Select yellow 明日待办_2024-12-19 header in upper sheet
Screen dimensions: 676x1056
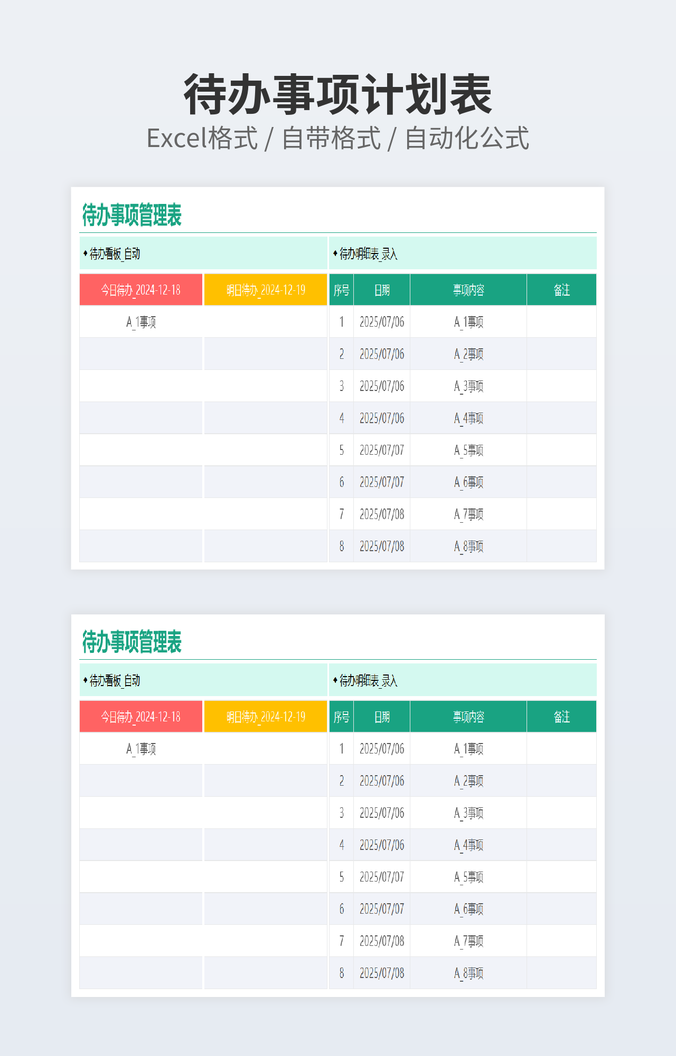265,290
